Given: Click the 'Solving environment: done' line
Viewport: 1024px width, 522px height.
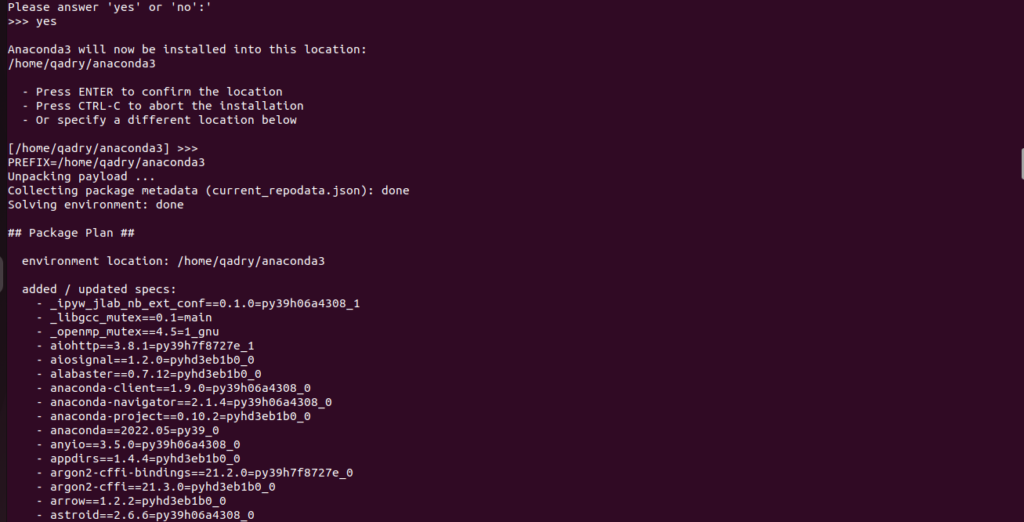Looking at the screenshot, I should 95,204.
